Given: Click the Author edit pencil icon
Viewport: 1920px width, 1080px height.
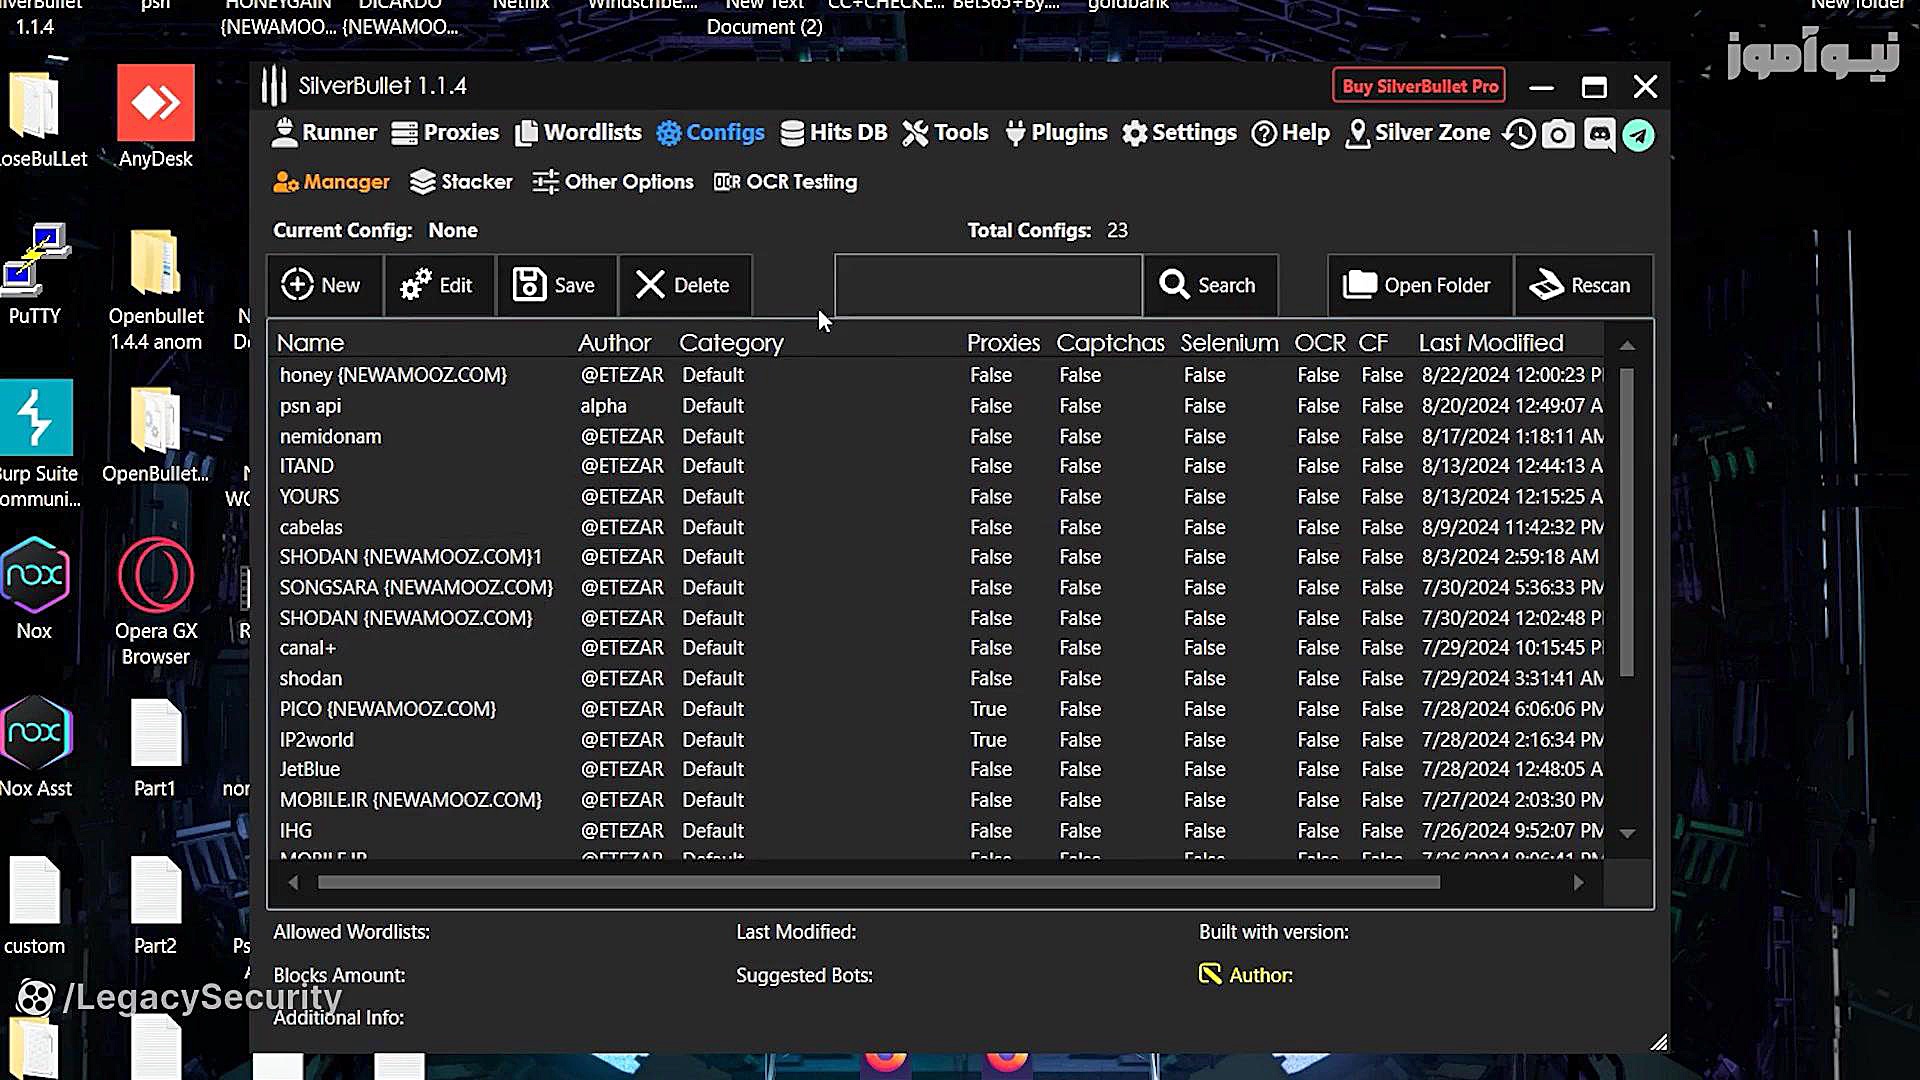Looking at the screenshot, I should [1210, 974].
